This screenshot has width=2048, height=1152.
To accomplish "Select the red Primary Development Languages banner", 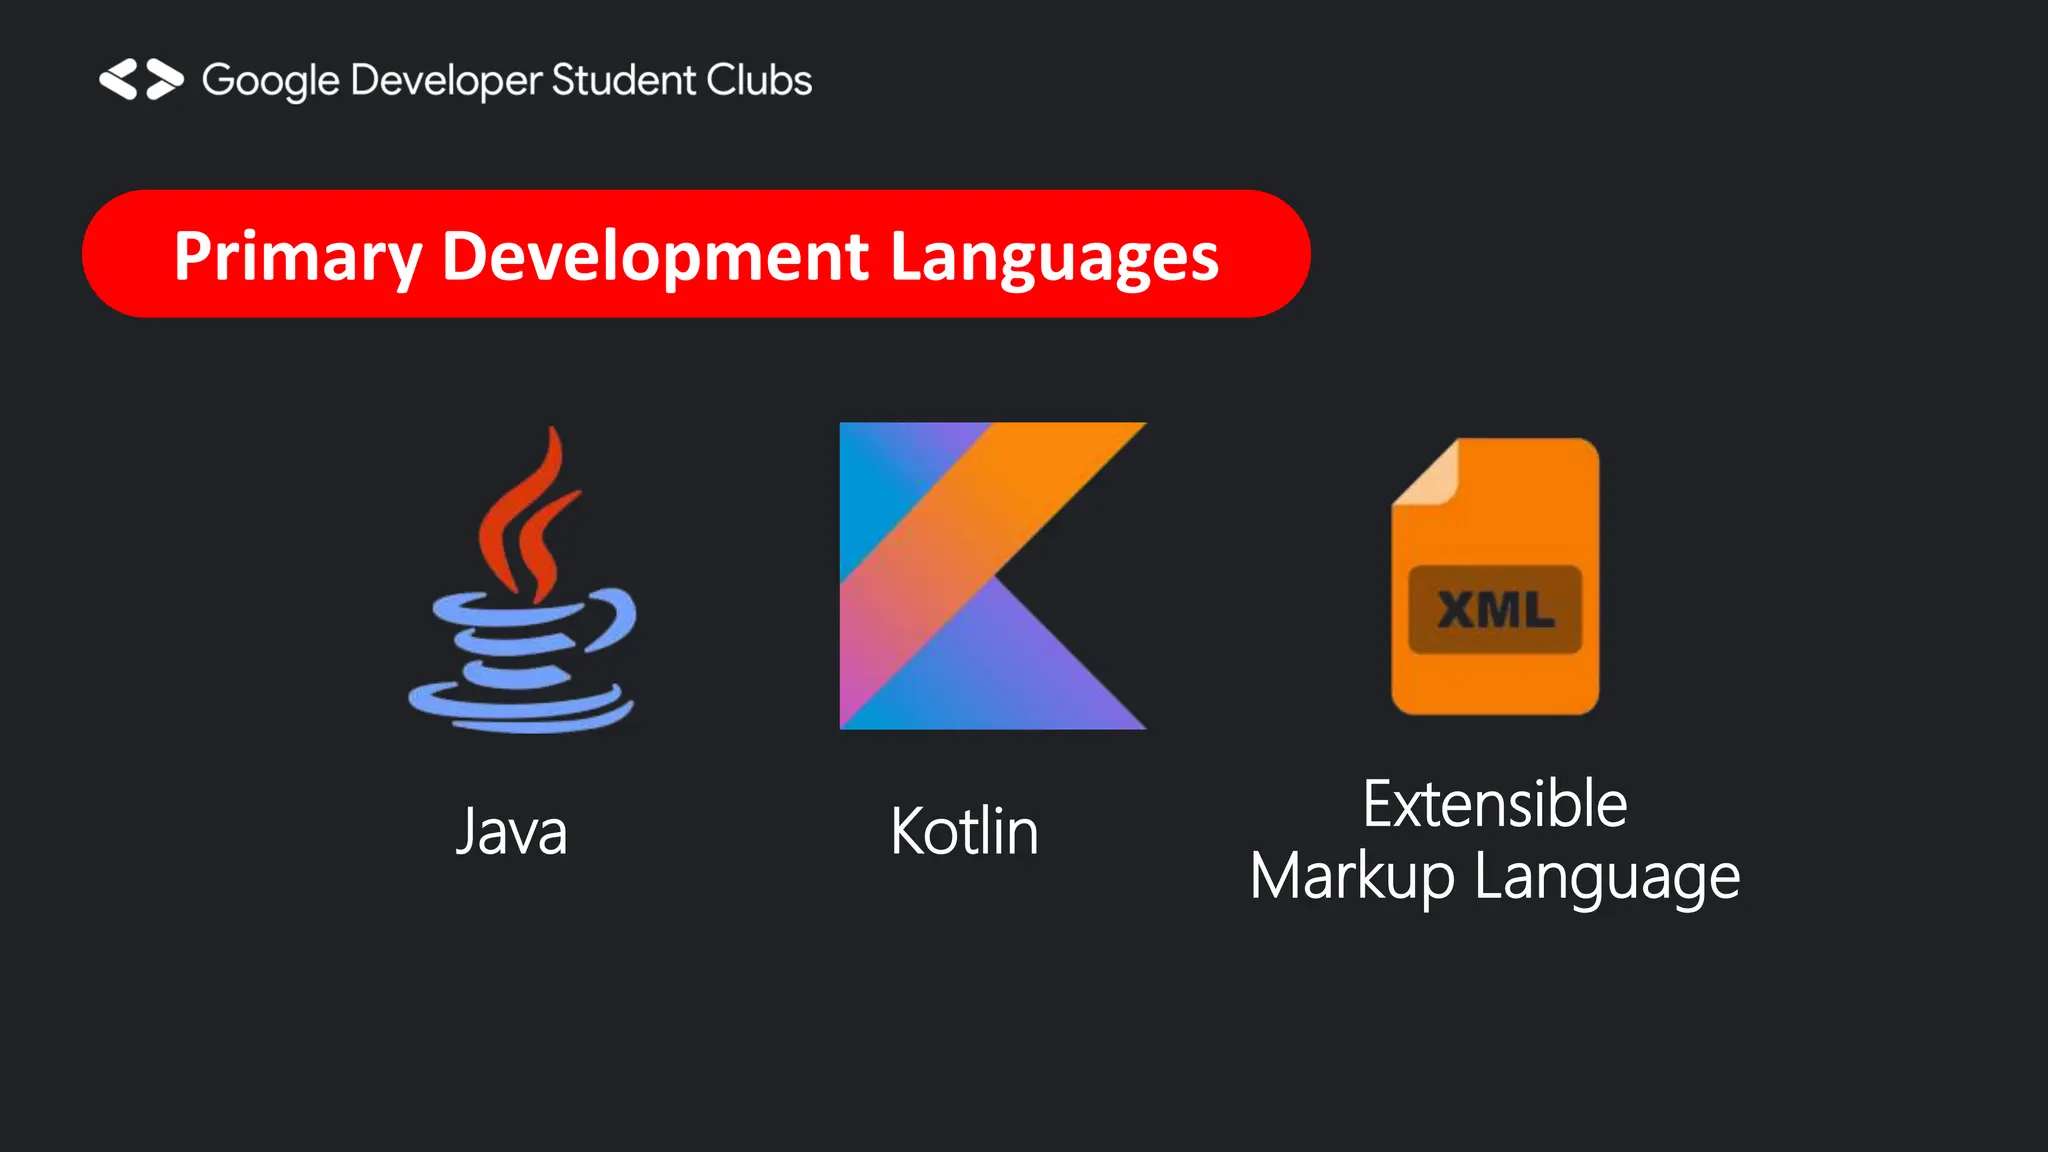I will coord(696,254).
